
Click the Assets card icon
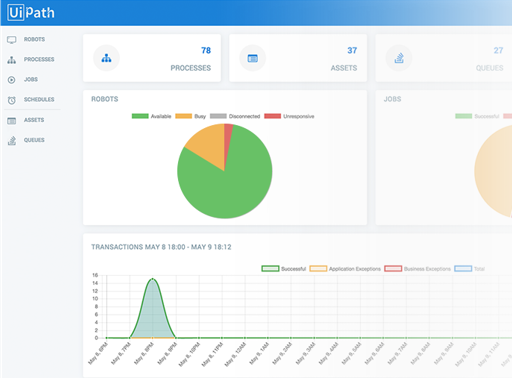pos(253,58)
